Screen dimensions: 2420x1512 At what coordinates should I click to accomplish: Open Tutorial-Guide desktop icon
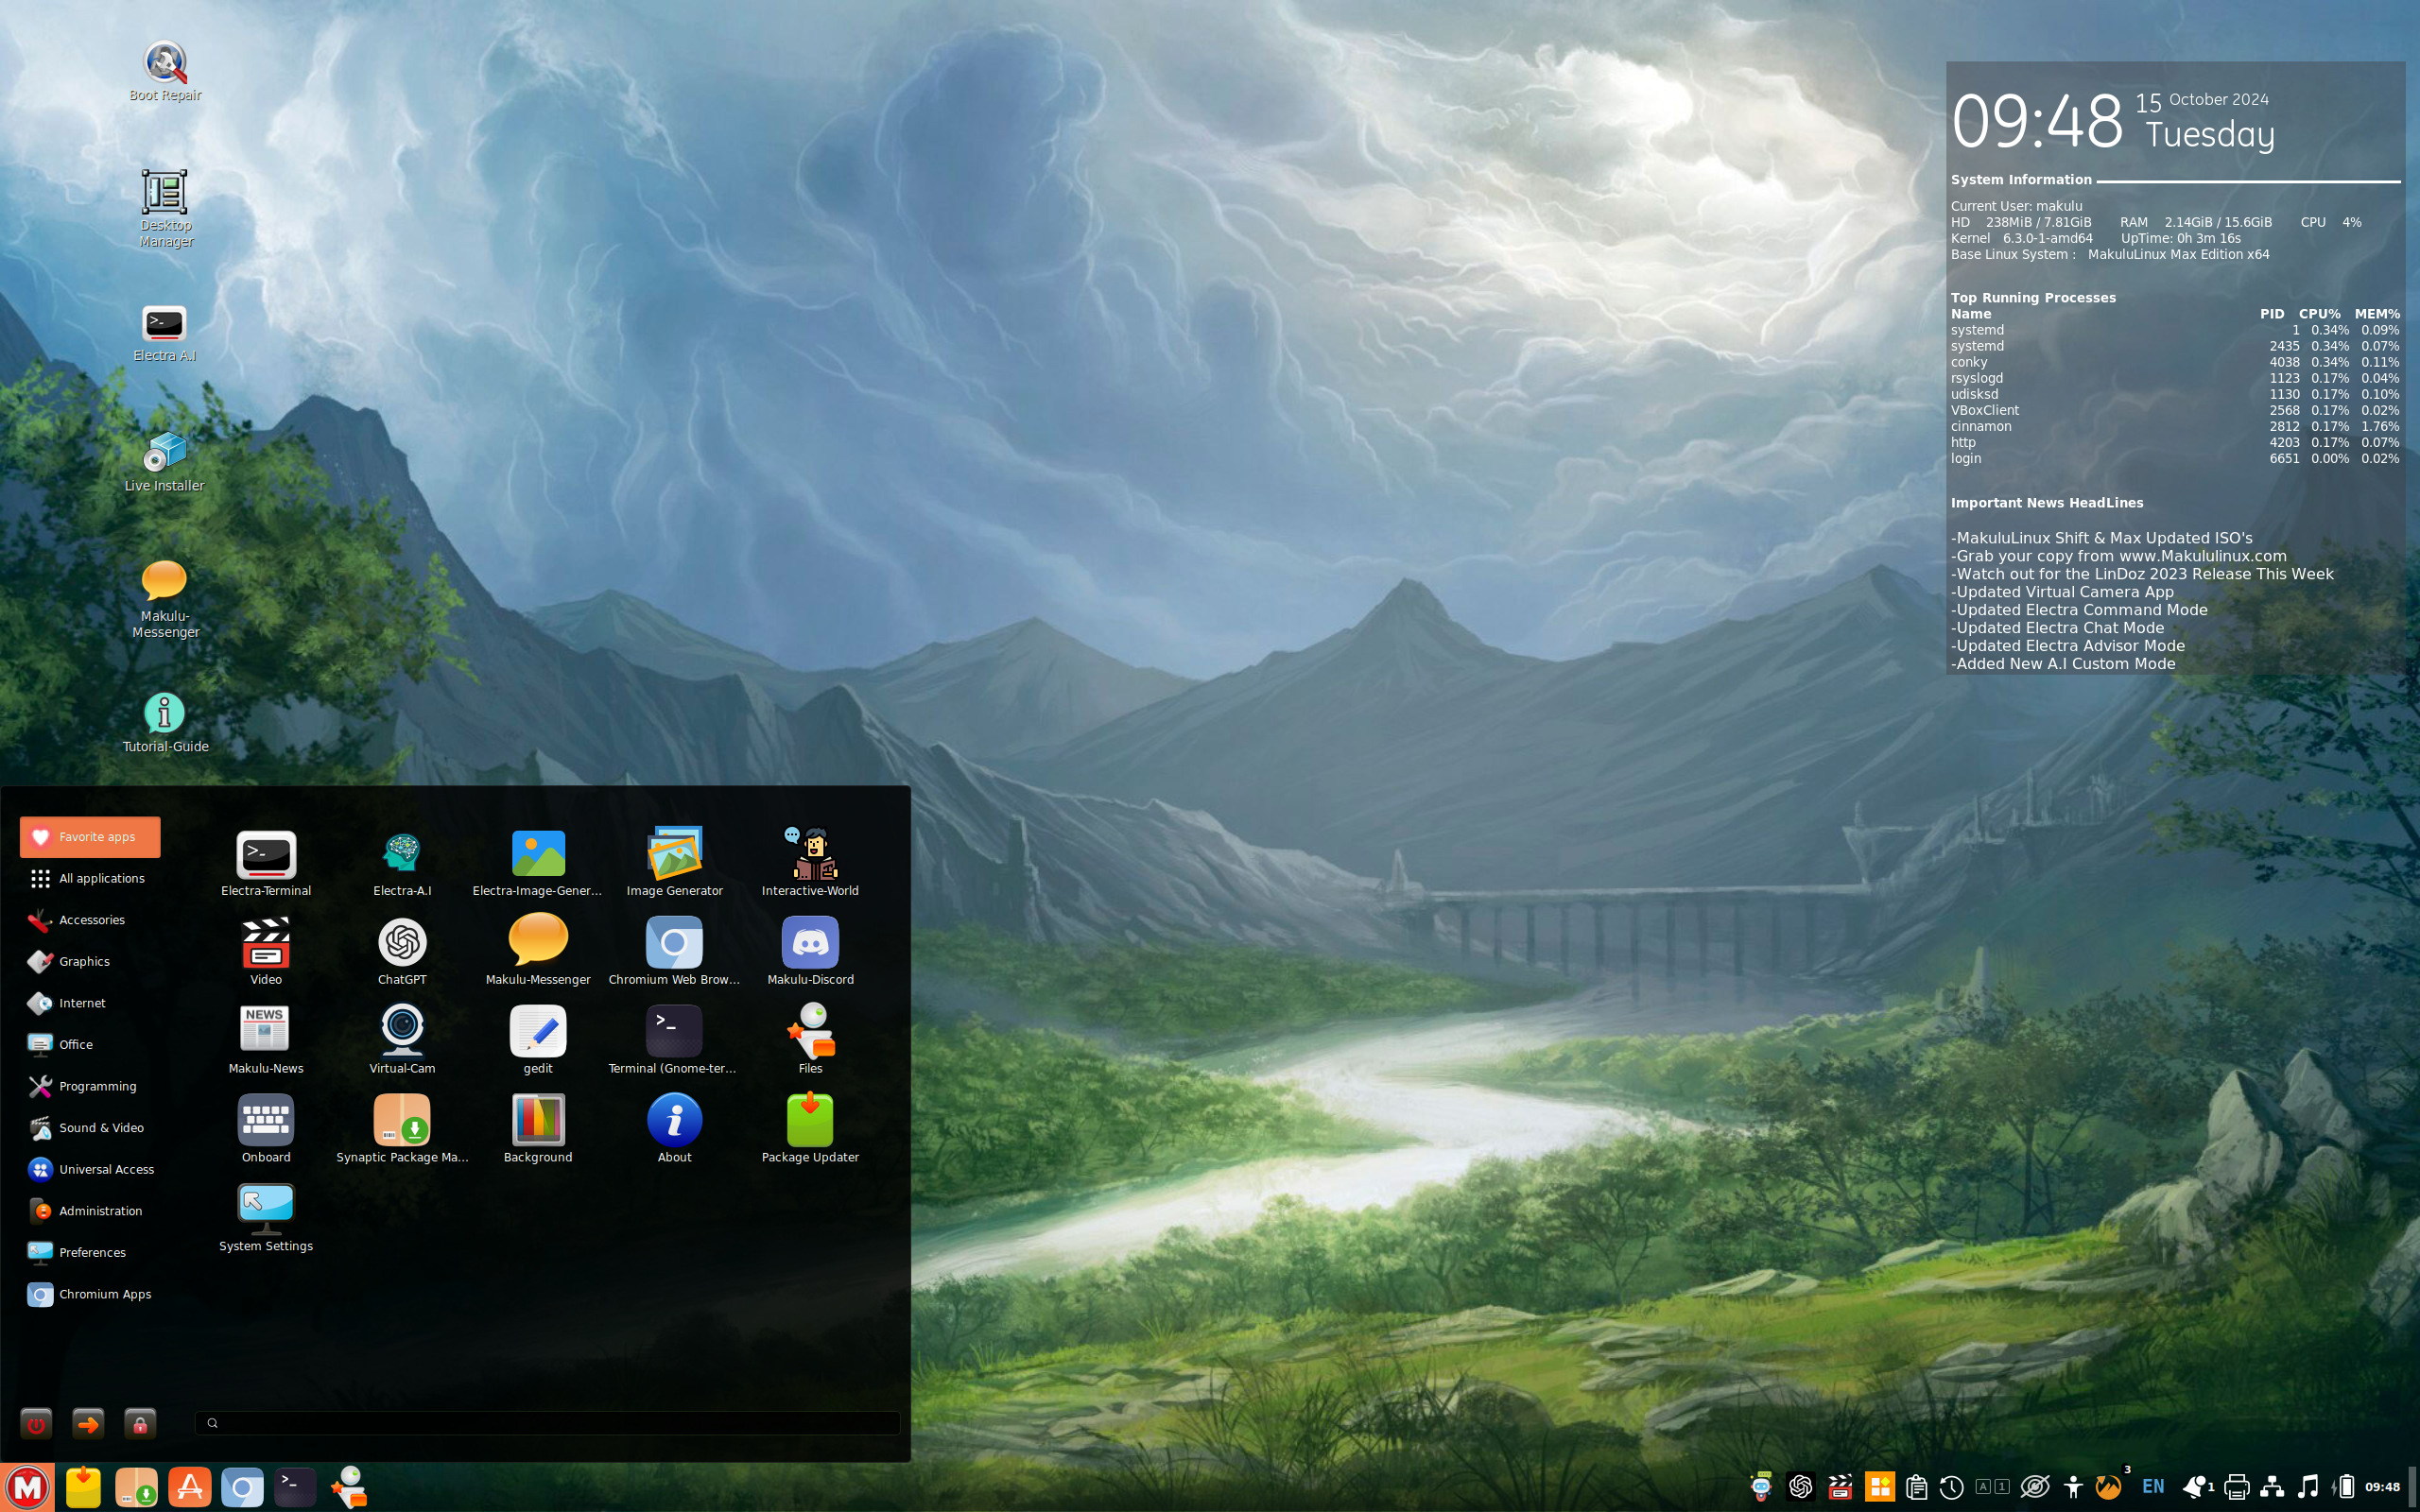(165, 723)
